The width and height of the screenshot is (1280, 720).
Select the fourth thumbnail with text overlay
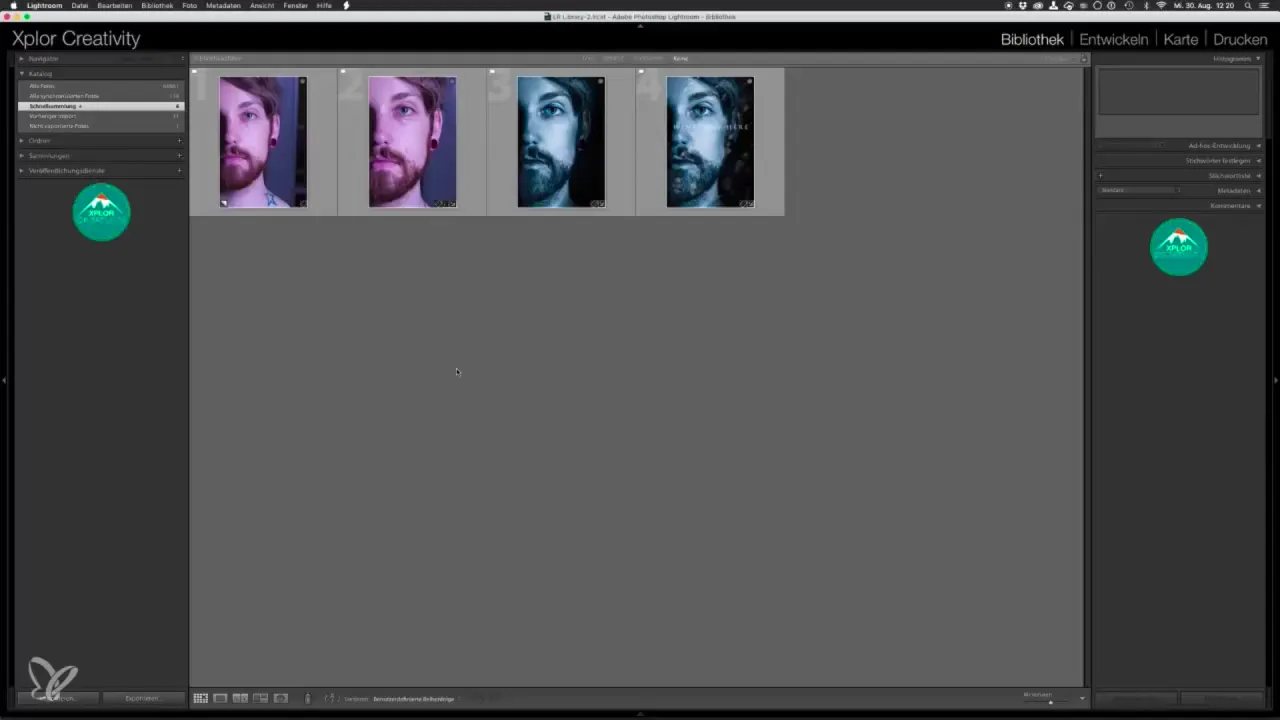[x=710, y=142]
